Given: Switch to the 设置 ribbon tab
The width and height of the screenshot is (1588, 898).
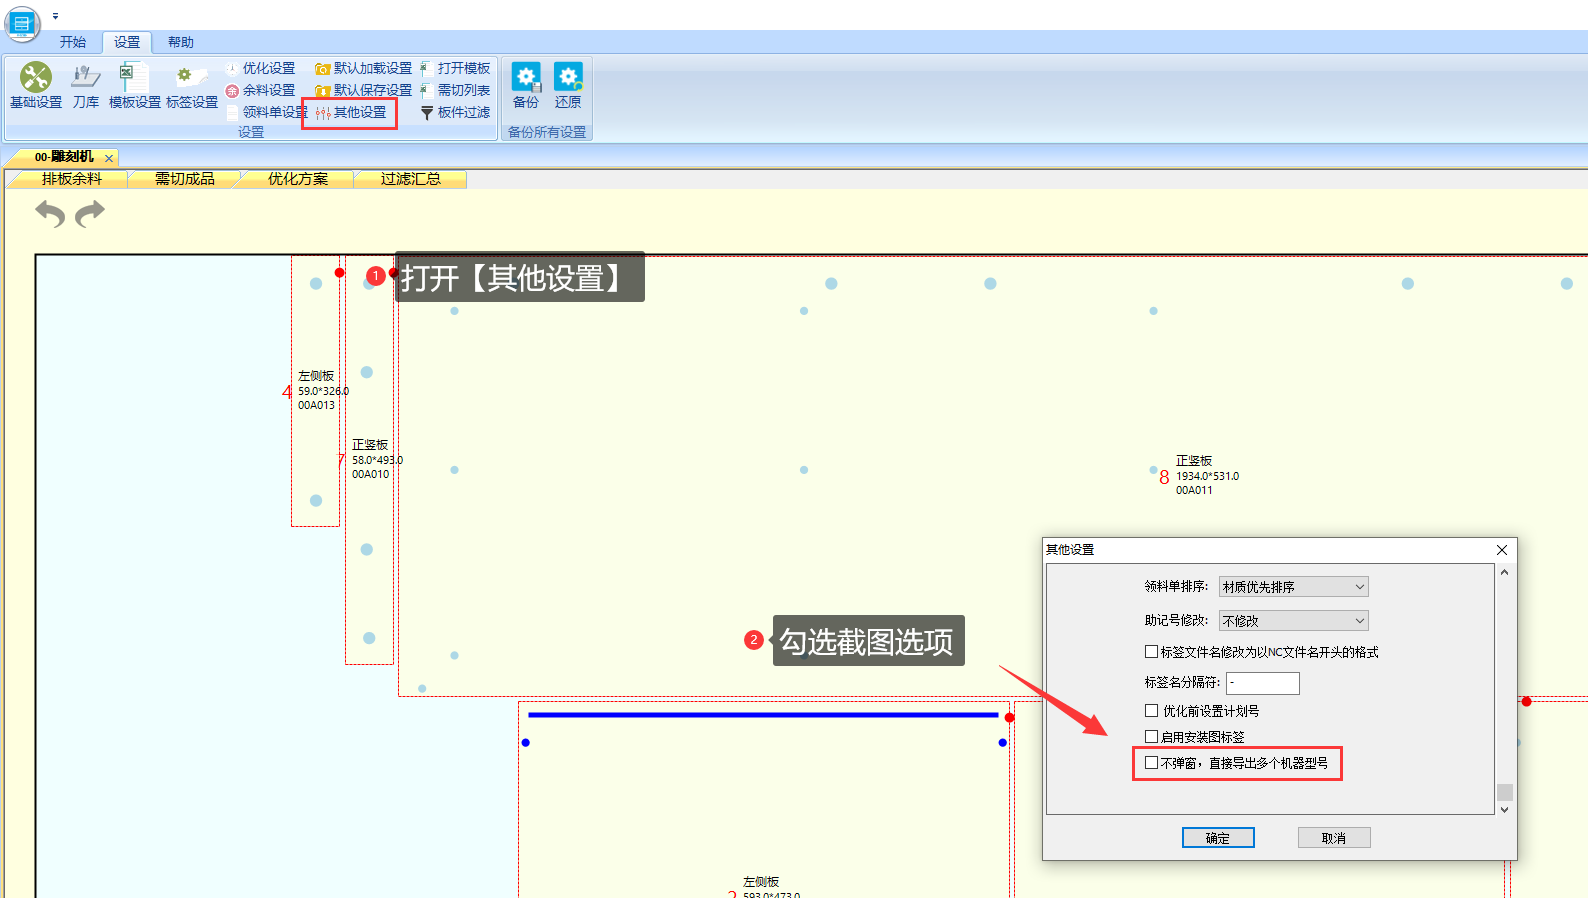Looking at the screenshot, I should [127, 42].
